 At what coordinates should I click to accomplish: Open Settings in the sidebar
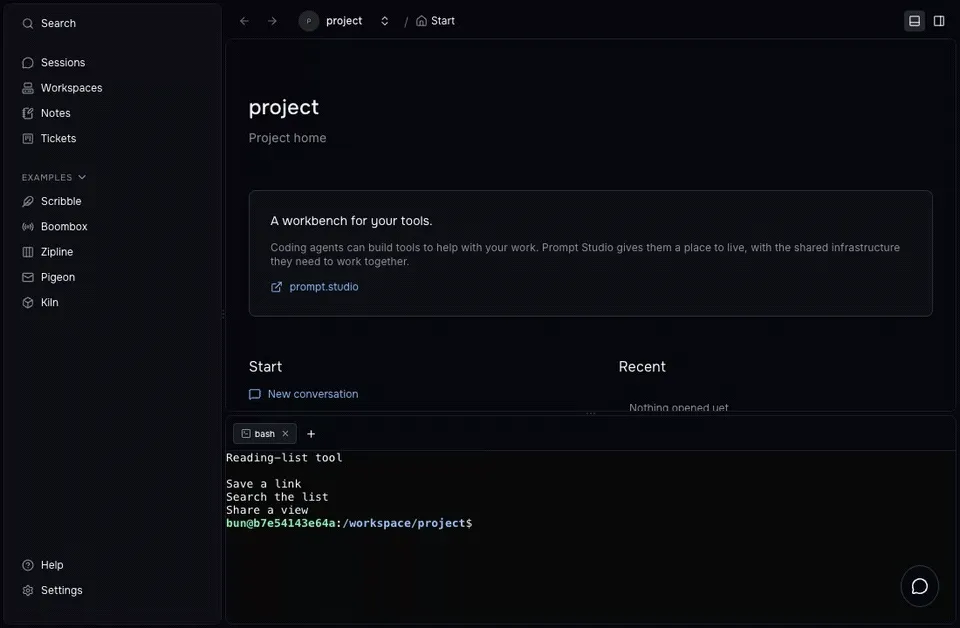112,590
